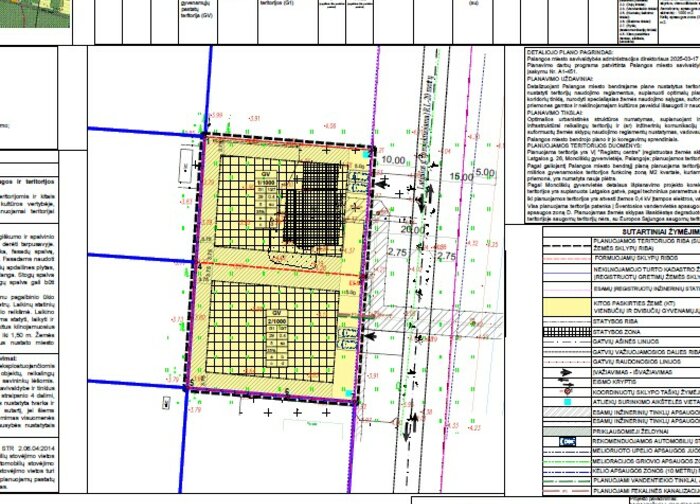
Task: Click the grey-green 'PRIKLAUSOMIEJI ŽELDYNAI' legend swatch
Action: [567, 432]
